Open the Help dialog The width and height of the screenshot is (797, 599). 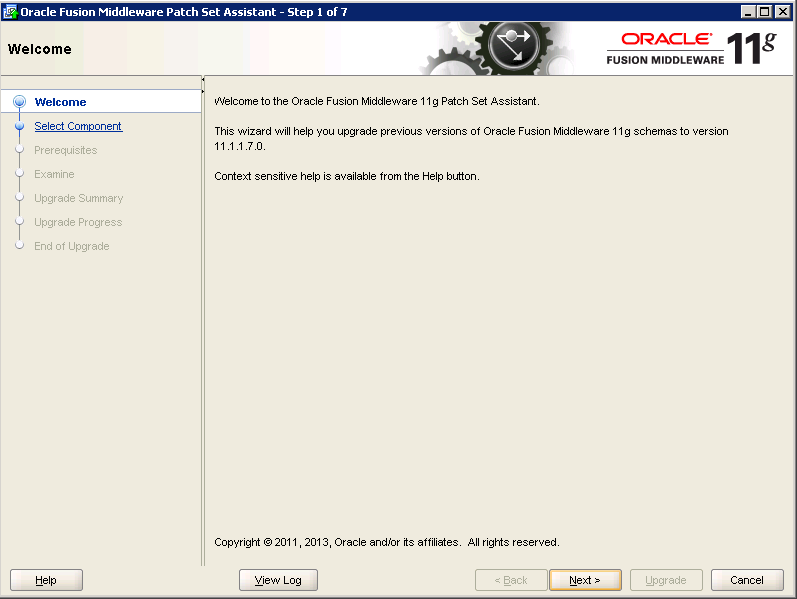(46, 580)
